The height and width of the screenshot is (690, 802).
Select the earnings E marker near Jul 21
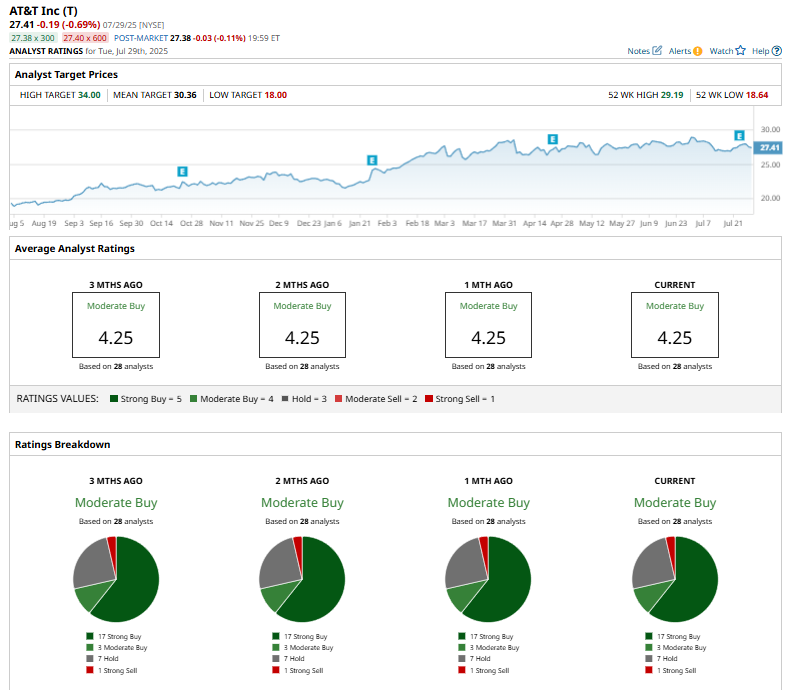coord(739,135)
